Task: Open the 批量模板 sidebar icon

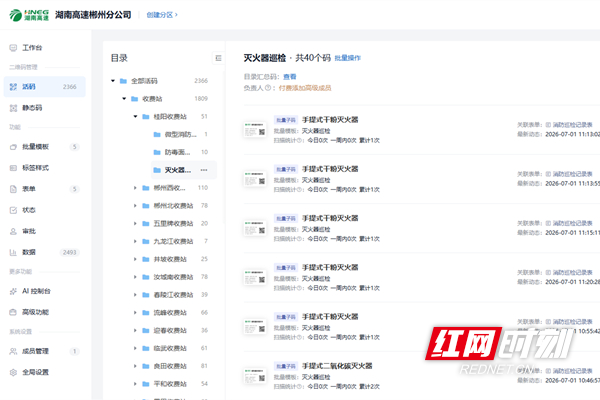Action: click(13, 147)
